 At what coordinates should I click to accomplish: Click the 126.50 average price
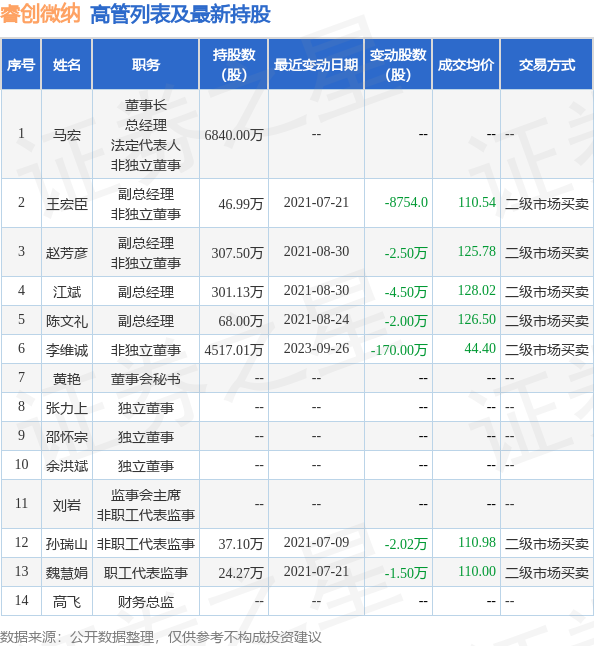477,319
